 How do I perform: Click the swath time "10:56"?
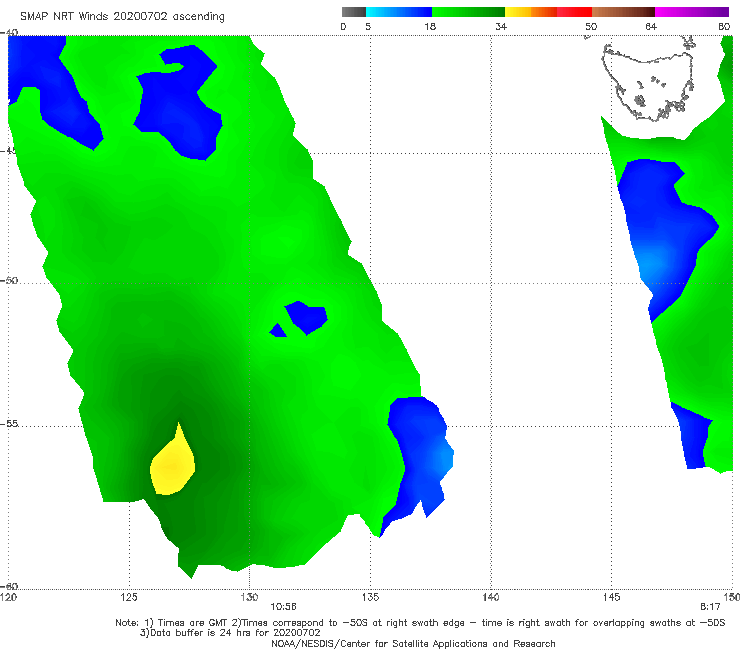coord(283,607)
